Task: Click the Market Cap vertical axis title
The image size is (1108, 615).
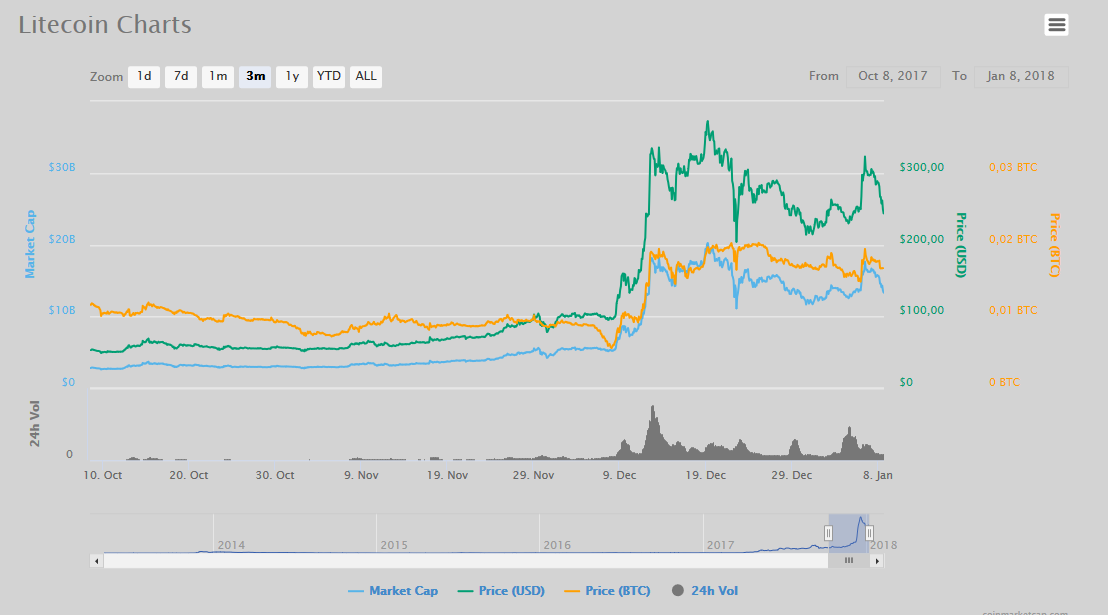Action: [x=30, y=244]
